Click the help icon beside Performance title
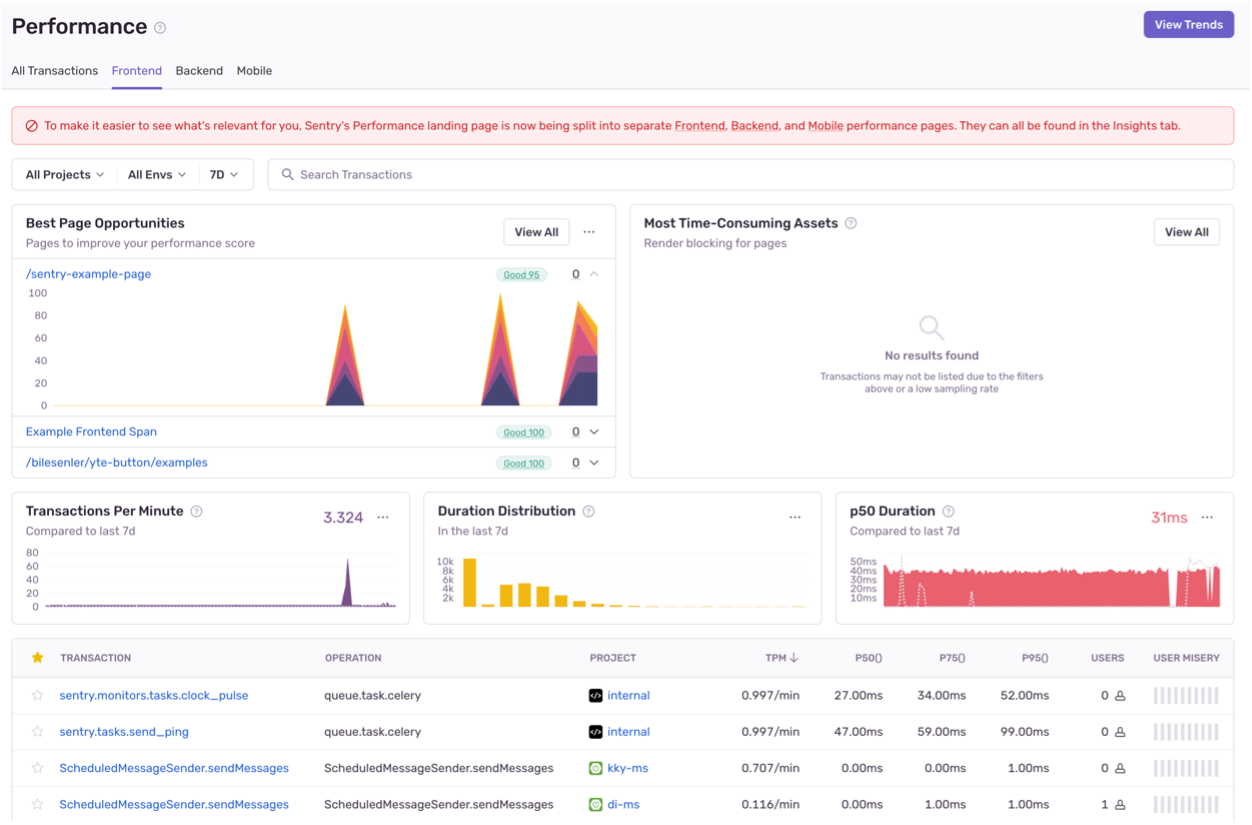Viewport: 1252px width, 825px height. (x=160, y=28)
